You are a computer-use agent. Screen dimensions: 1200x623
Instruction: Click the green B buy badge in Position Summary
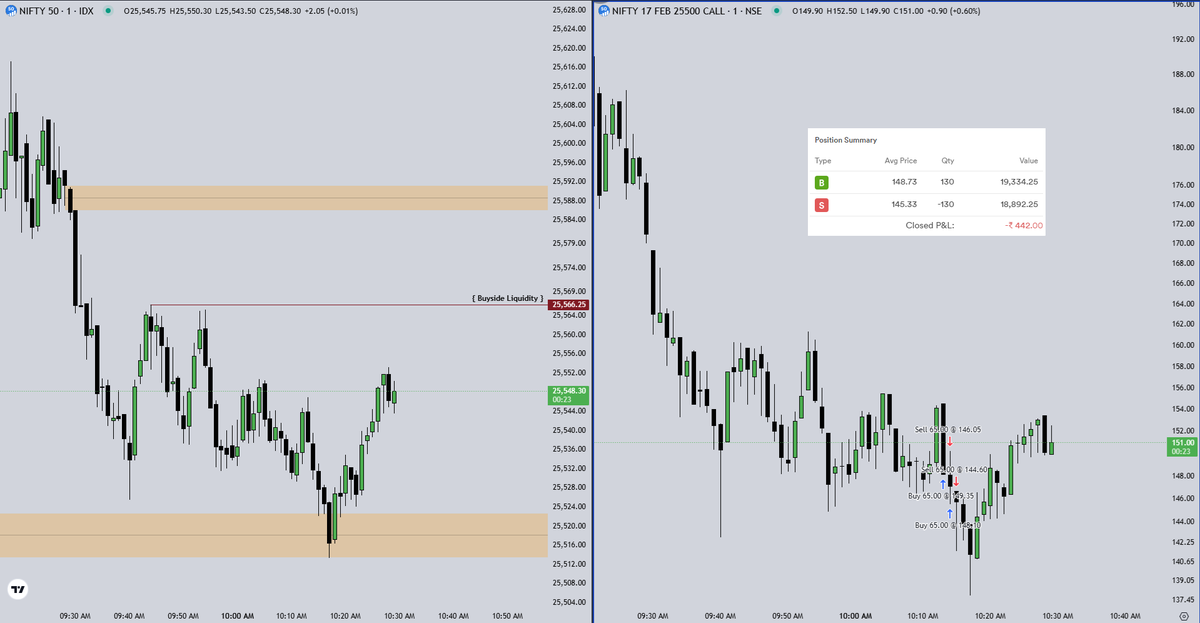[x=822, y=183]
